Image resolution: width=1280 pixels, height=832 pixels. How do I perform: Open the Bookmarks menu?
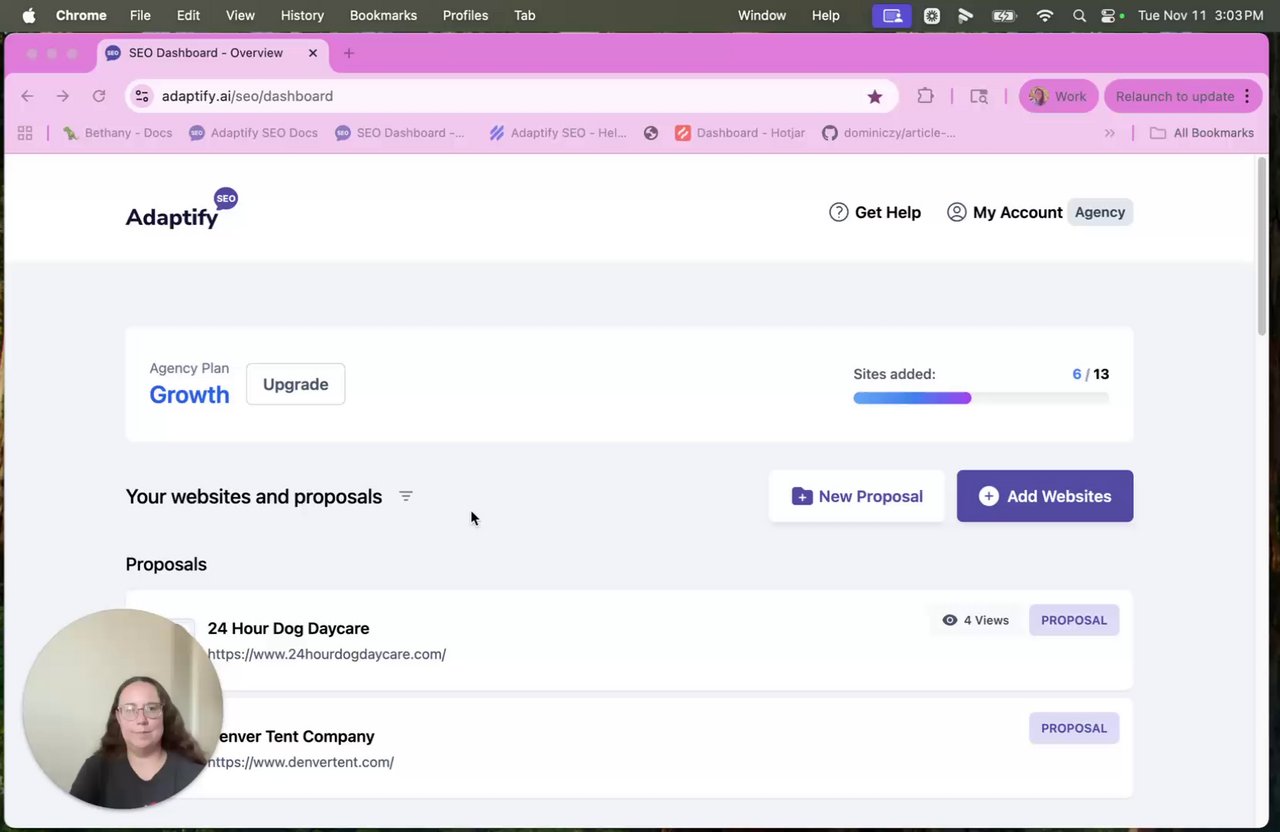tap(383, 15)
